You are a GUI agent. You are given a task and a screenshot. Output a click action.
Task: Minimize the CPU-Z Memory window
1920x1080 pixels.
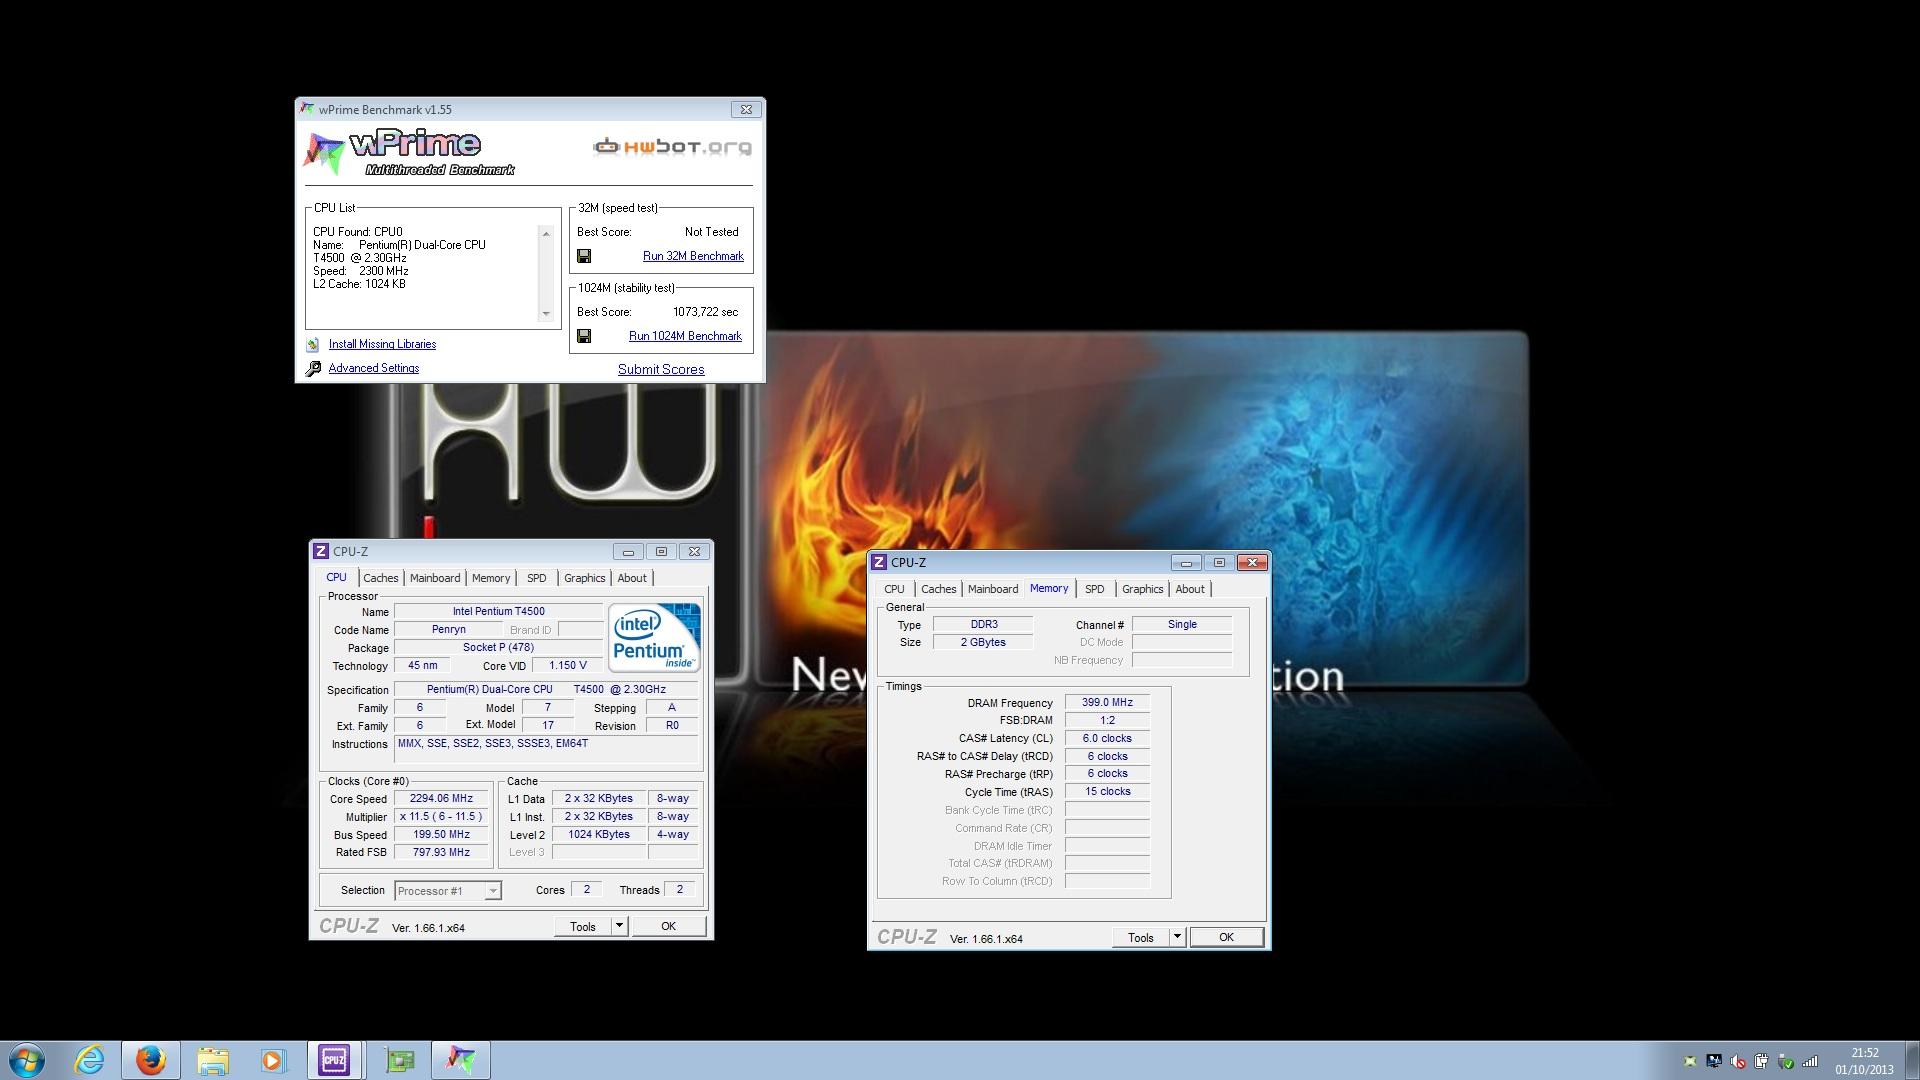1185,563
